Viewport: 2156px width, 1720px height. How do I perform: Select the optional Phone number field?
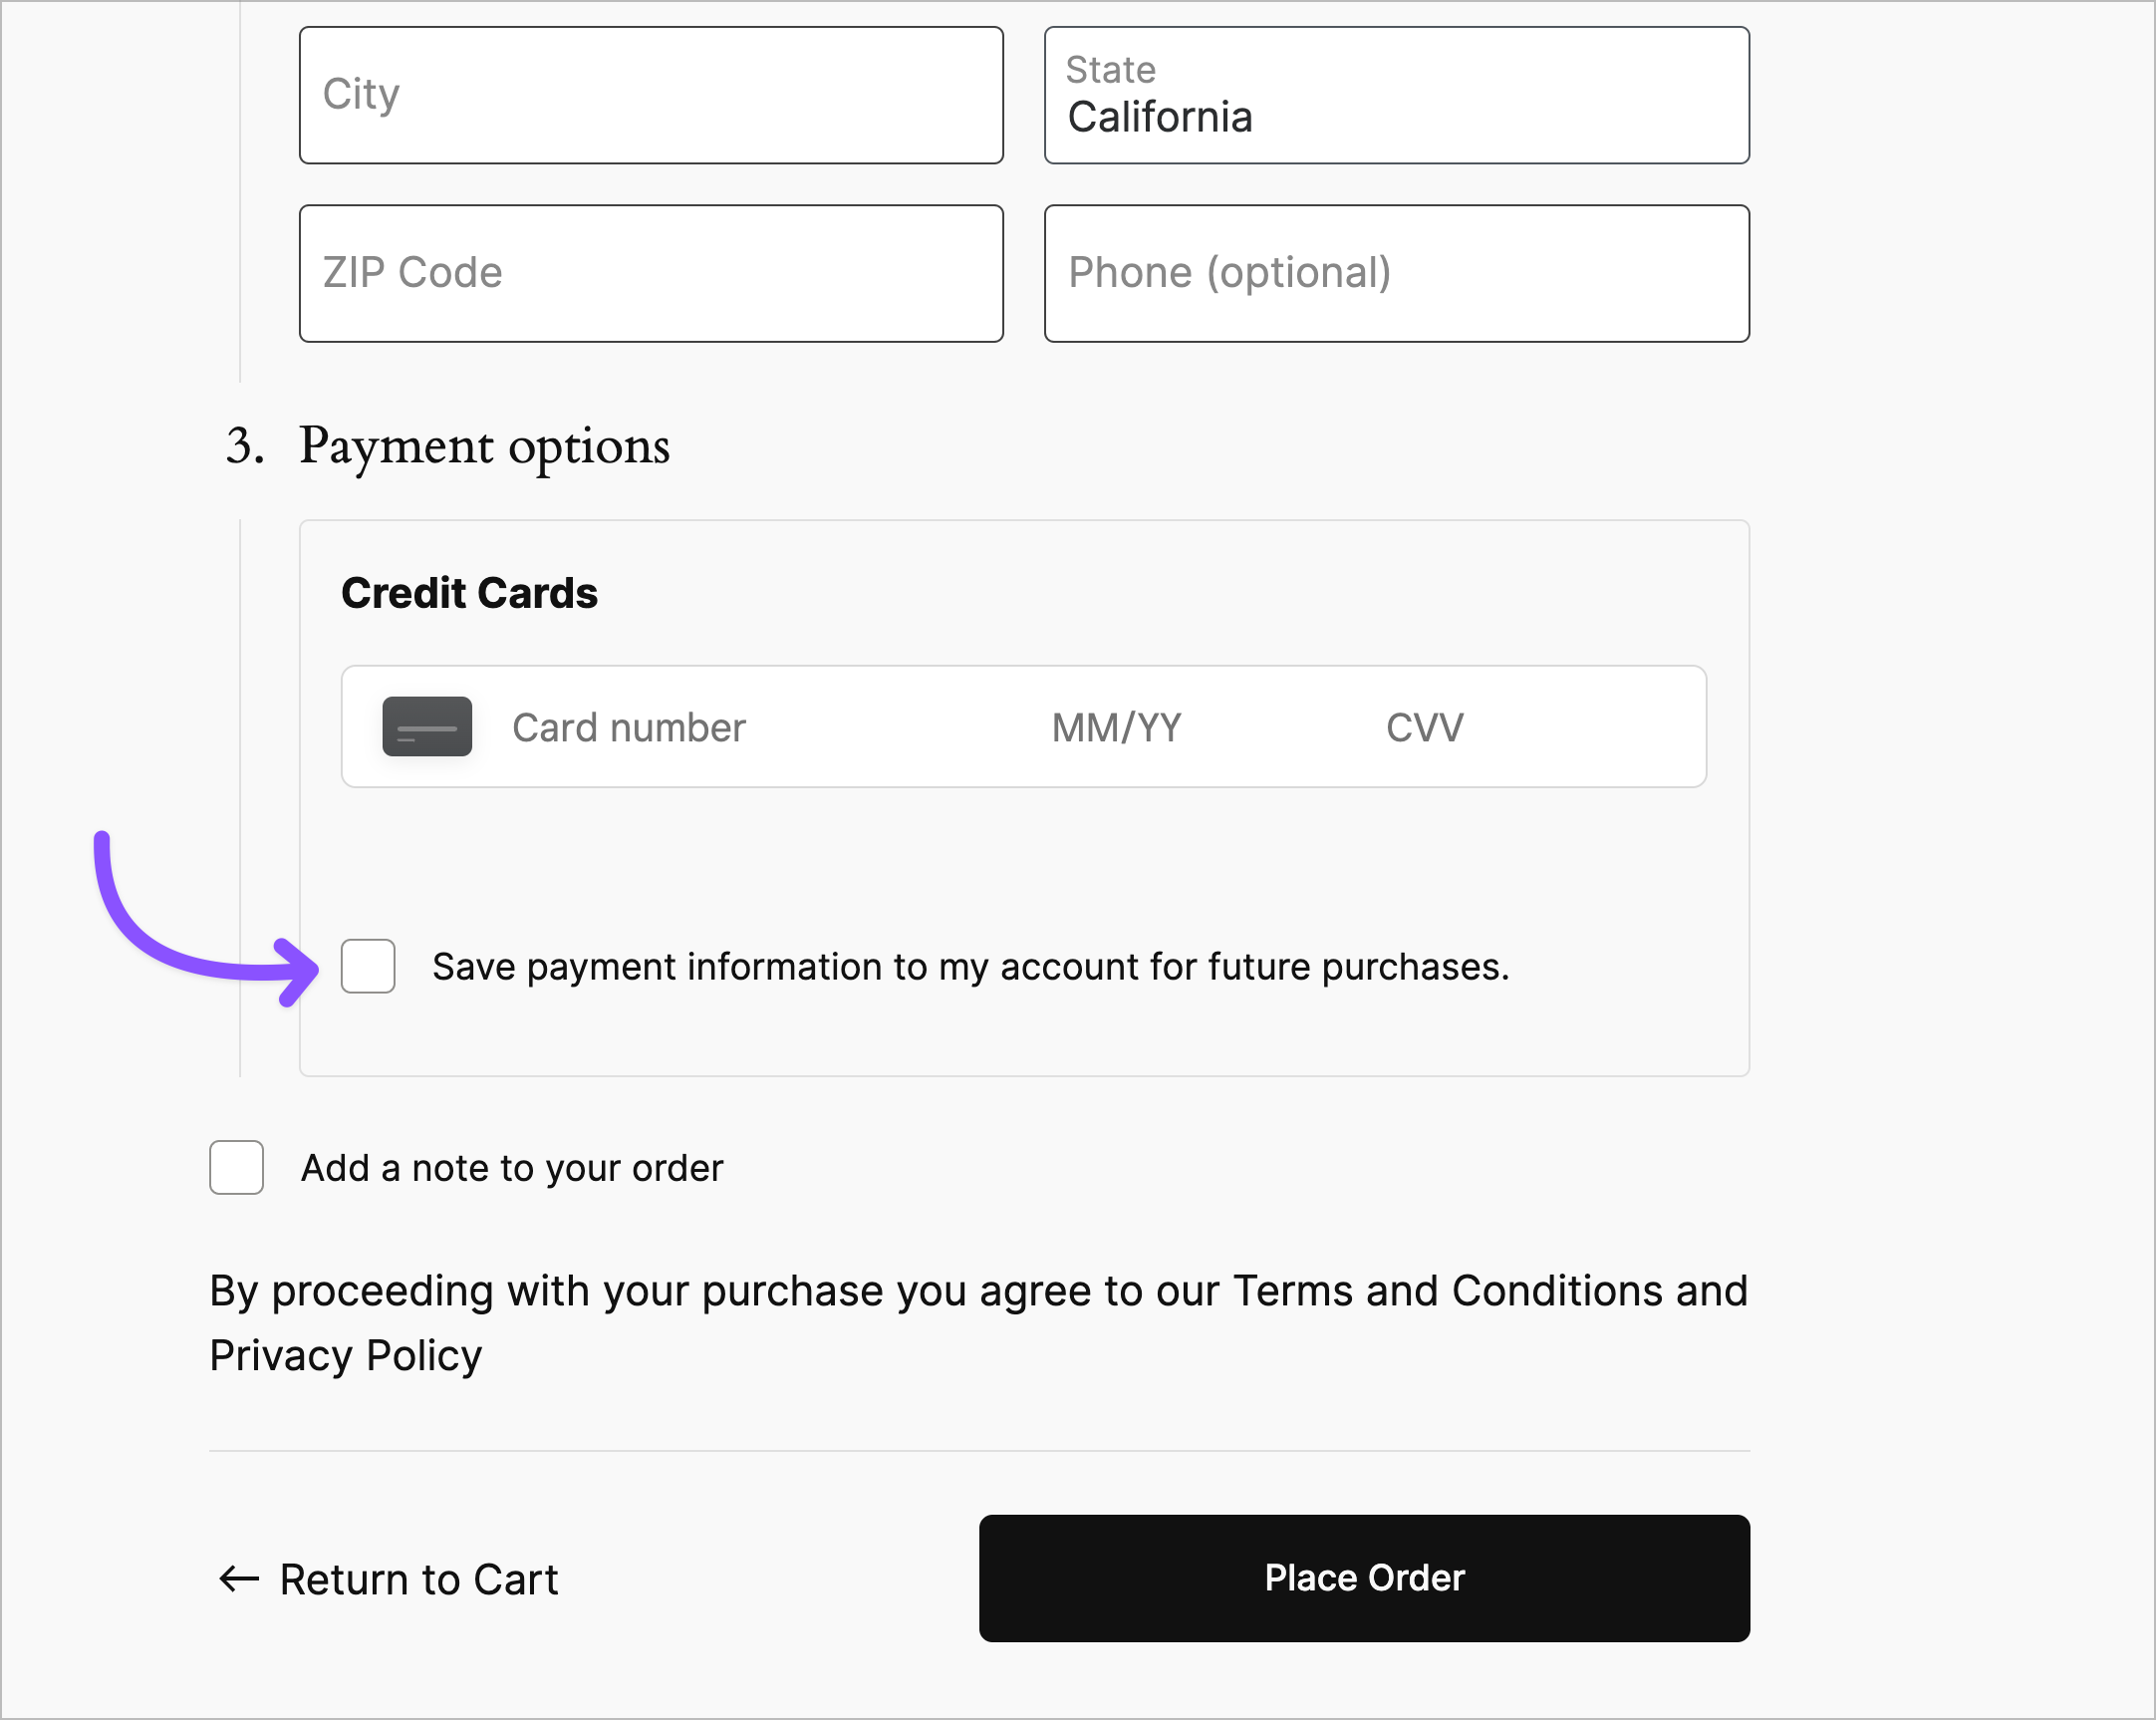pyautogui.click(x=1395, y=273)
